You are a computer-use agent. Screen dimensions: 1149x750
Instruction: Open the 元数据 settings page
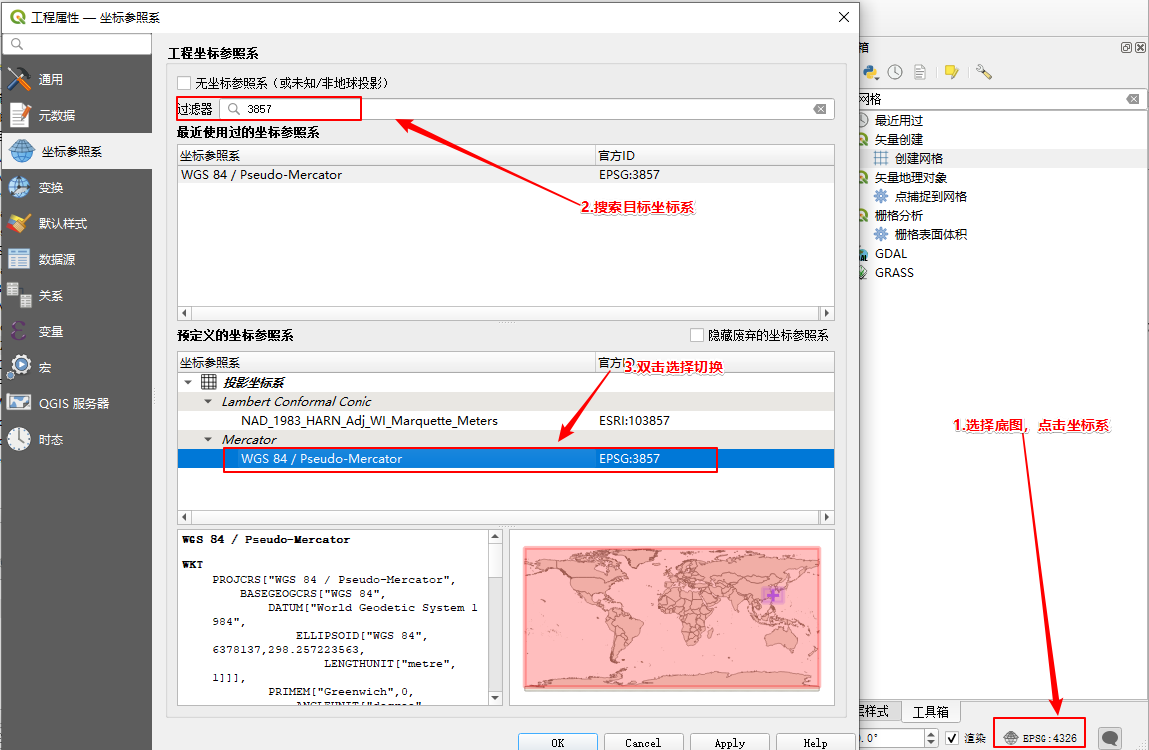click(57, 116)
